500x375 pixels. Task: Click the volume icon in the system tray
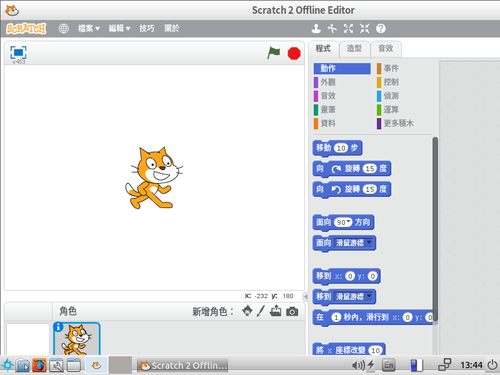click(x=358, y=365)
